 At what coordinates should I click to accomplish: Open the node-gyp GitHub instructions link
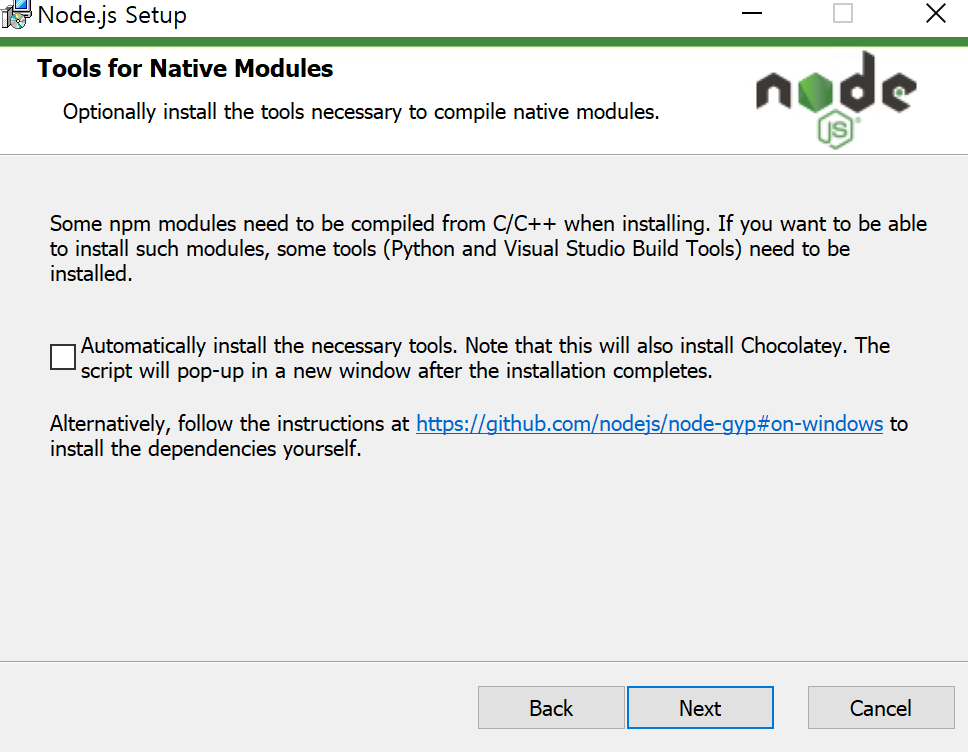649,424
